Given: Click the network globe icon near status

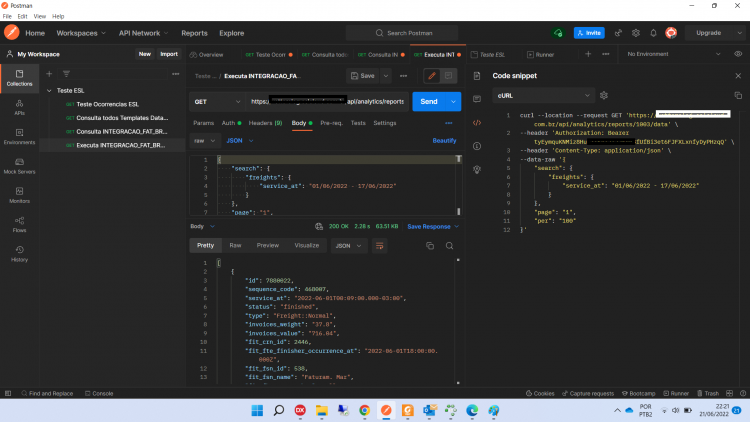Looking at the screenshot, I should 319,226.
